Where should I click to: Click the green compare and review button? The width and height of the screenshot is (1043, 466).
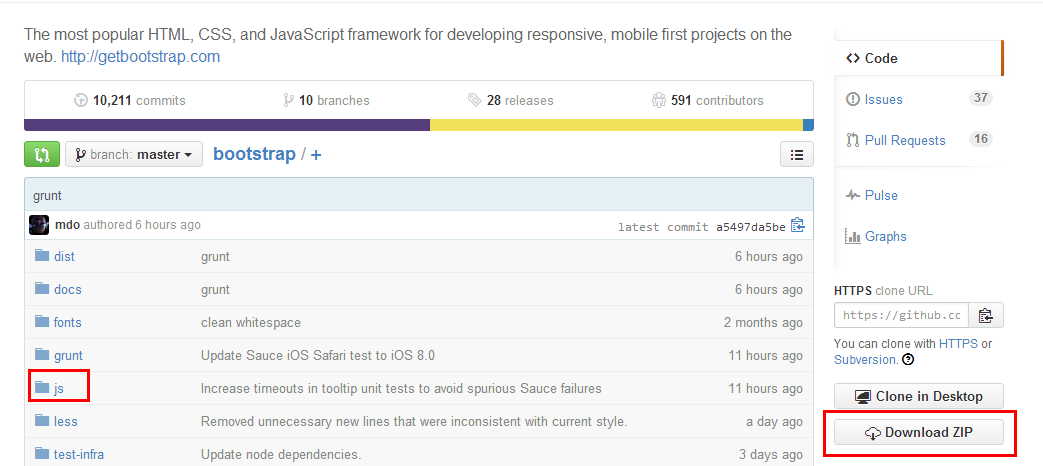pos(42,154)
